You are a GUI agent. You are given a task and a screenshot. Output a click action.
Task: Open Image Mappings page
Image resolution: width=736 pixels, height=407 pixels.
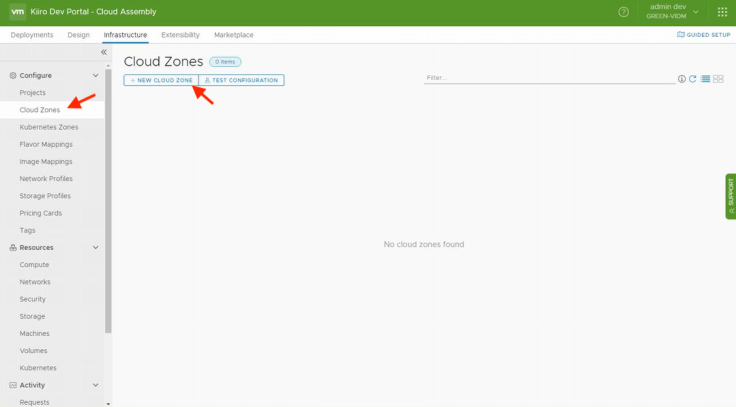point(46,161)
